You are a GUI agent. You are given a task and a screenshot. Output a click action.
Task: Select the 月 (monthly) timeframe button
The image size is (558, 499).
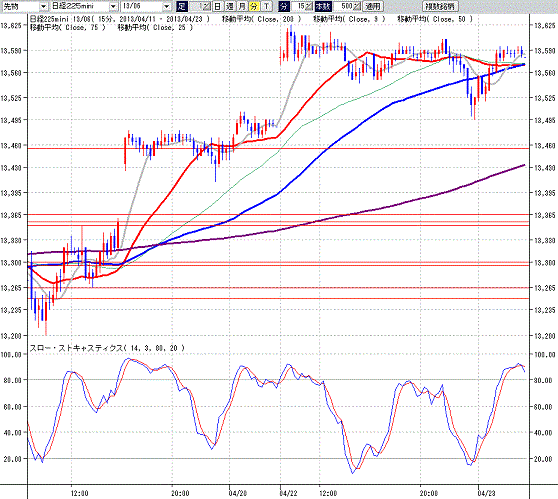[x=242, y=6]
